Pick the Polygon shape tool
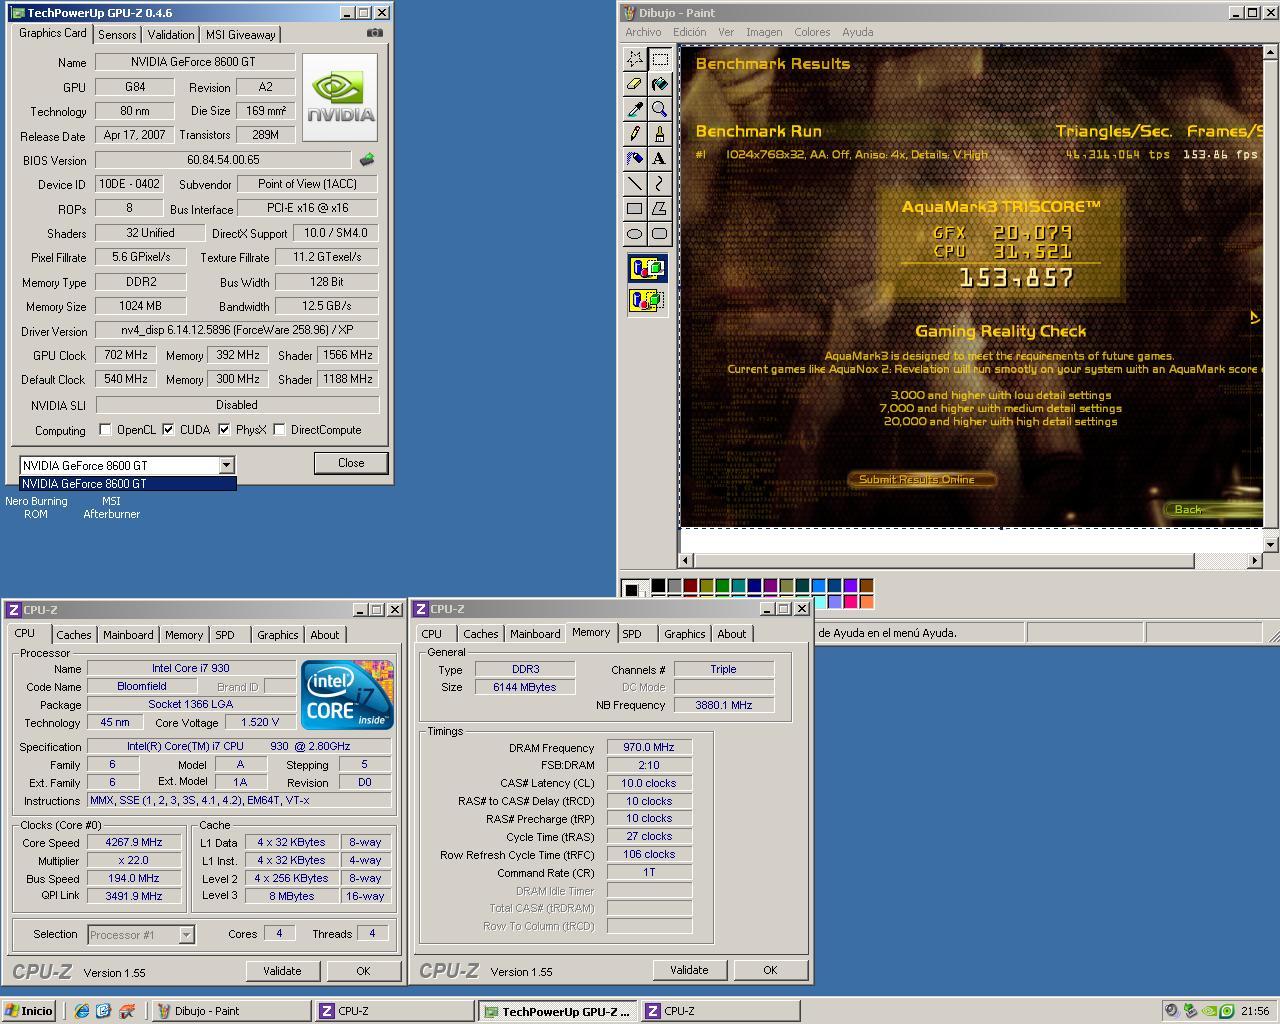1280x1024 pixels. 659,209
